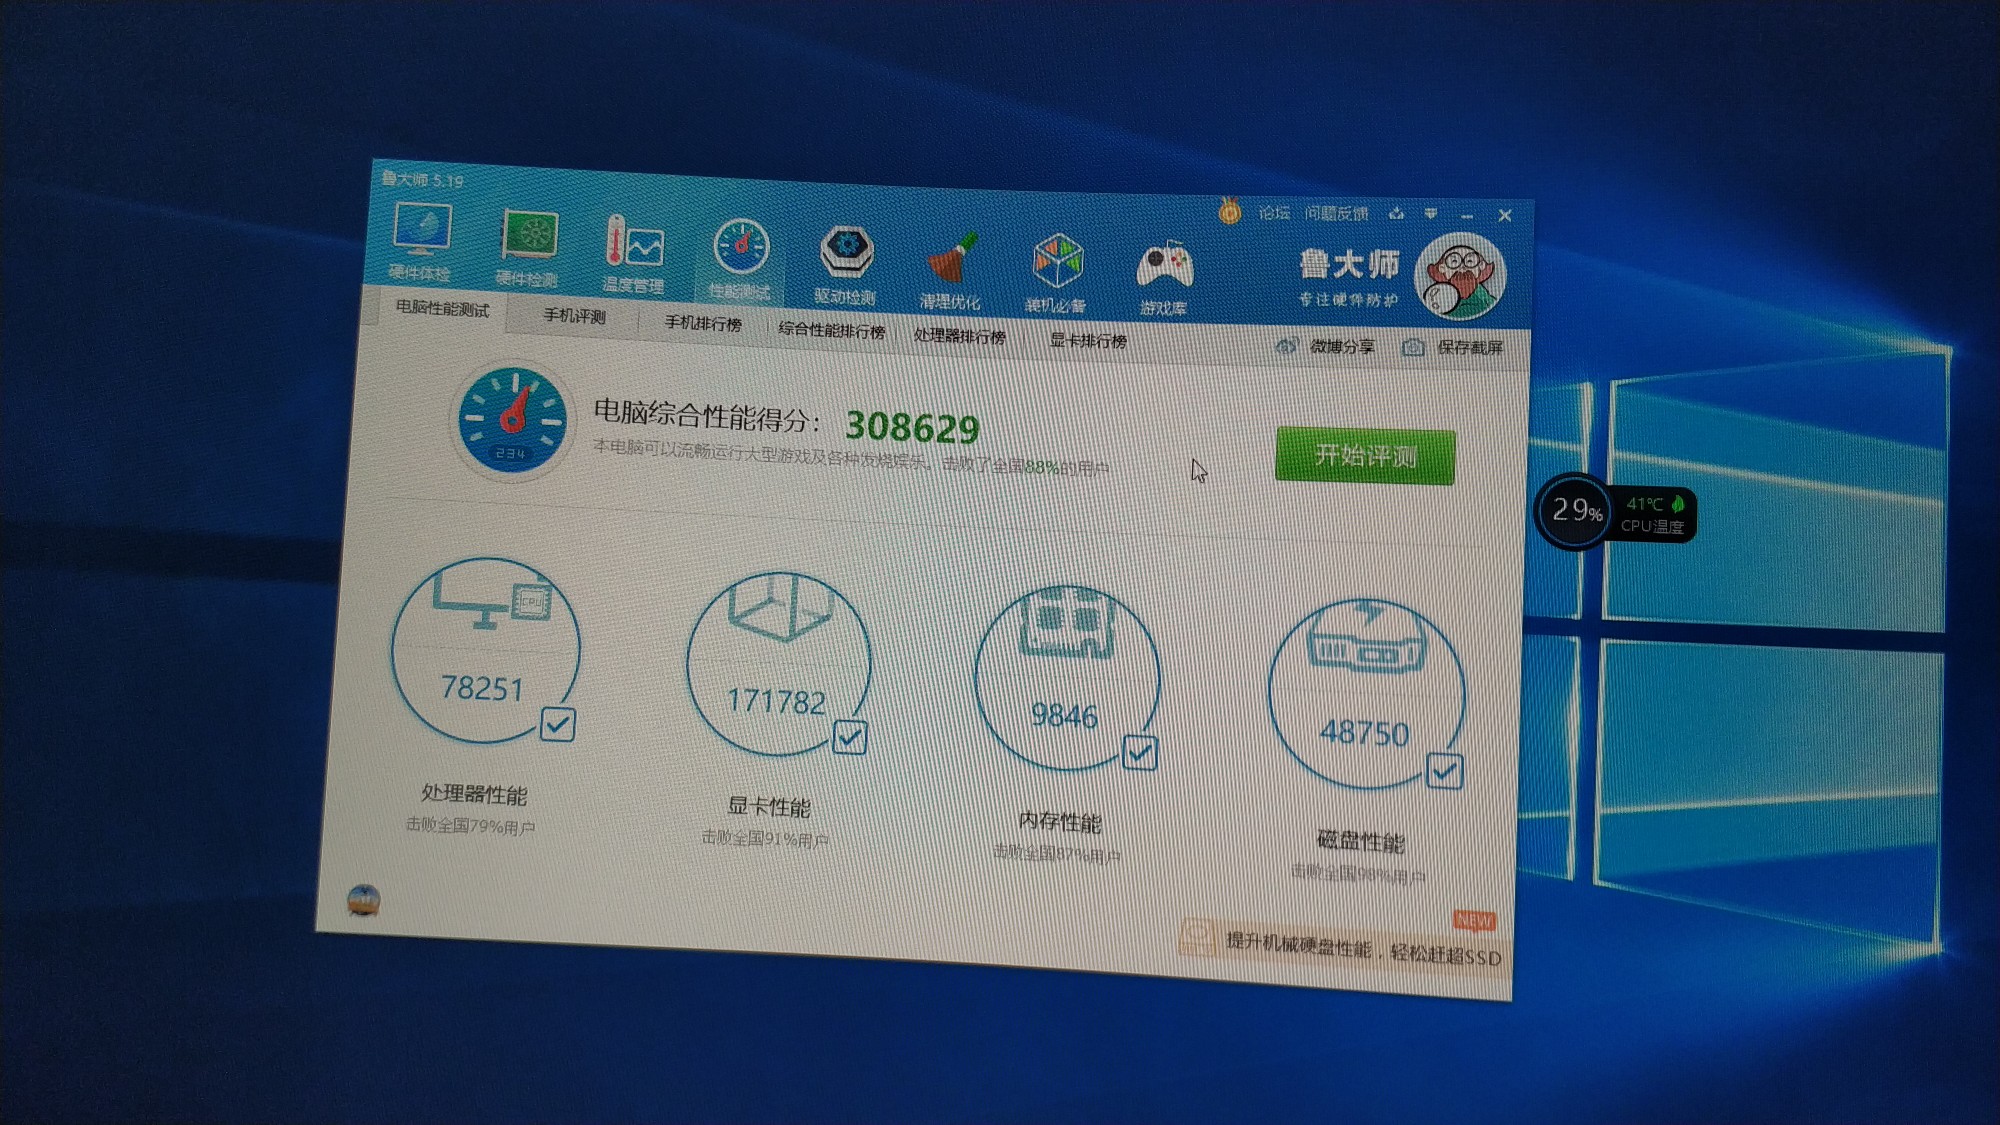Open the 硬件检测 hardware detection icon
2000x1125 pixels.
click(528, 248)
